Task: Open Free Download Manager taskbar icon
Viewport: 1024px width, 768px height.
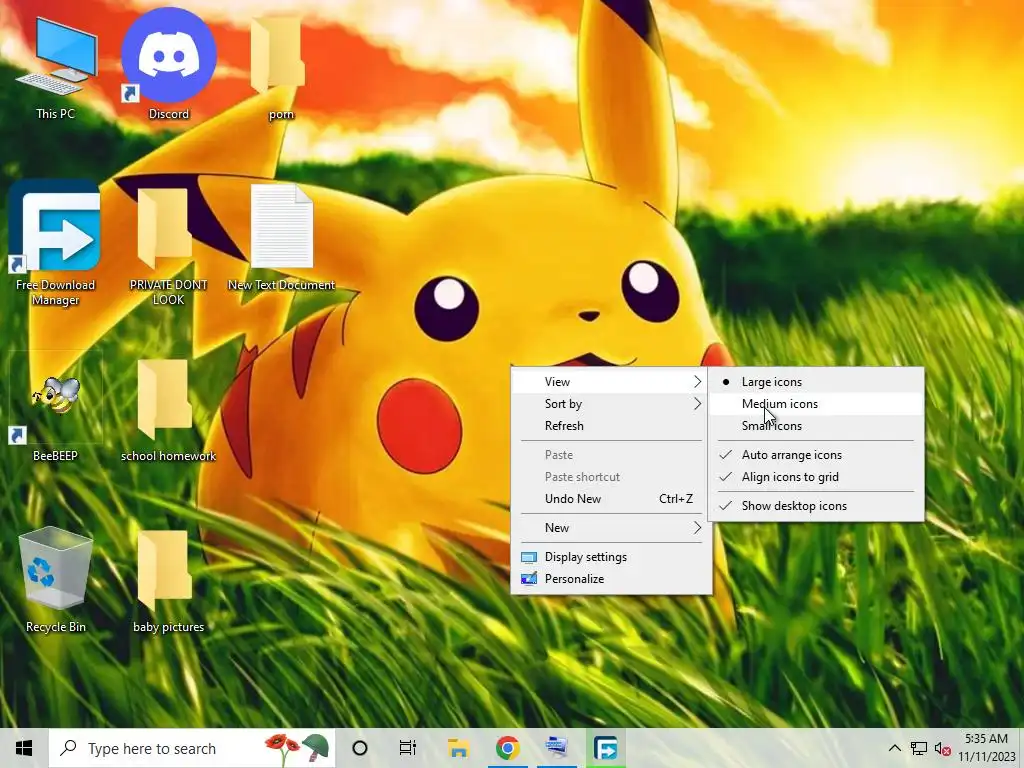Action: pos(605,748)
